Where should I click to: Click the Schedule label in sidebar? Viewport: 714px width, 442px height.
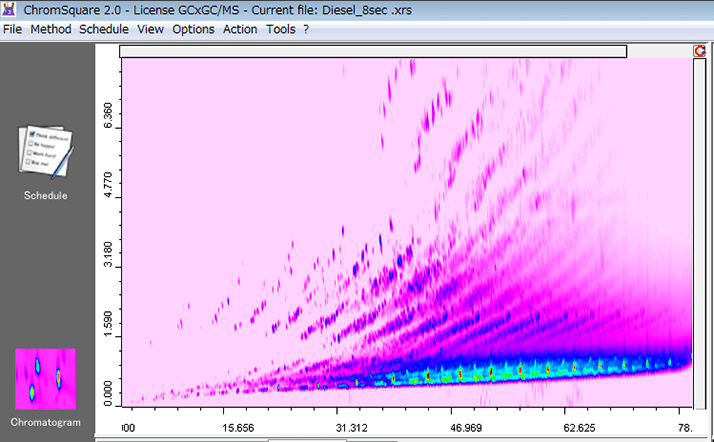tap(45, 195)
